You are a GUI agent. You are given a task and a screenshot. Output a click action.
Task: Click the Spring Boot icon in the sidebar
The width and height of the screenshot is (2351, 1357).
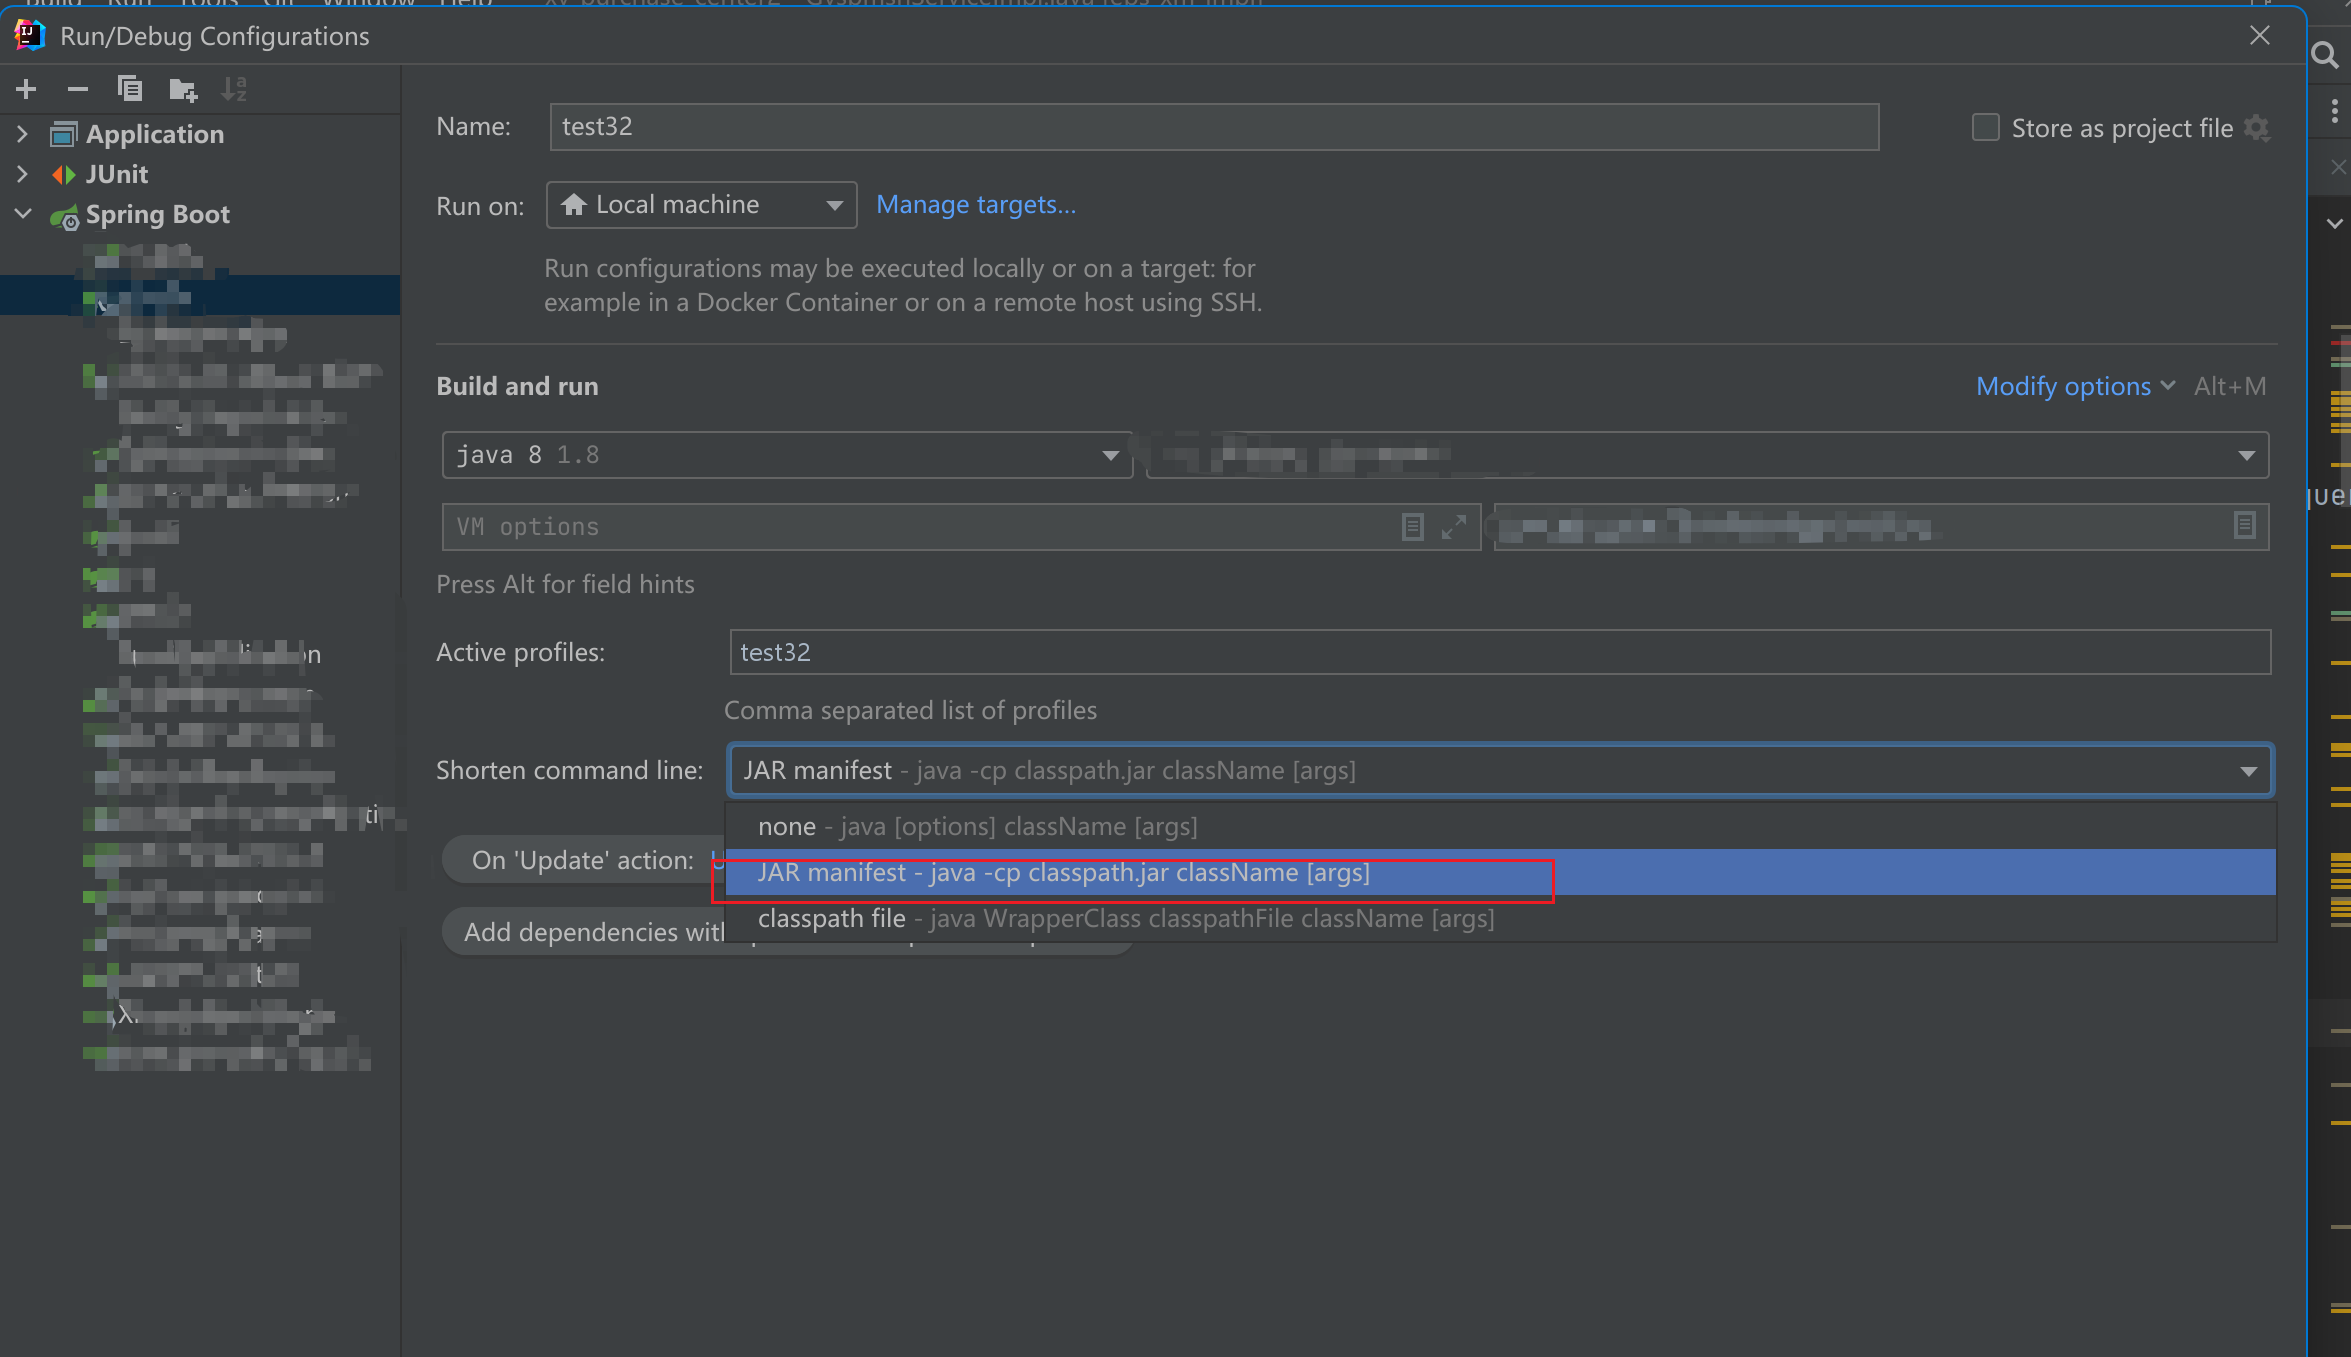[x=64, y=215]
